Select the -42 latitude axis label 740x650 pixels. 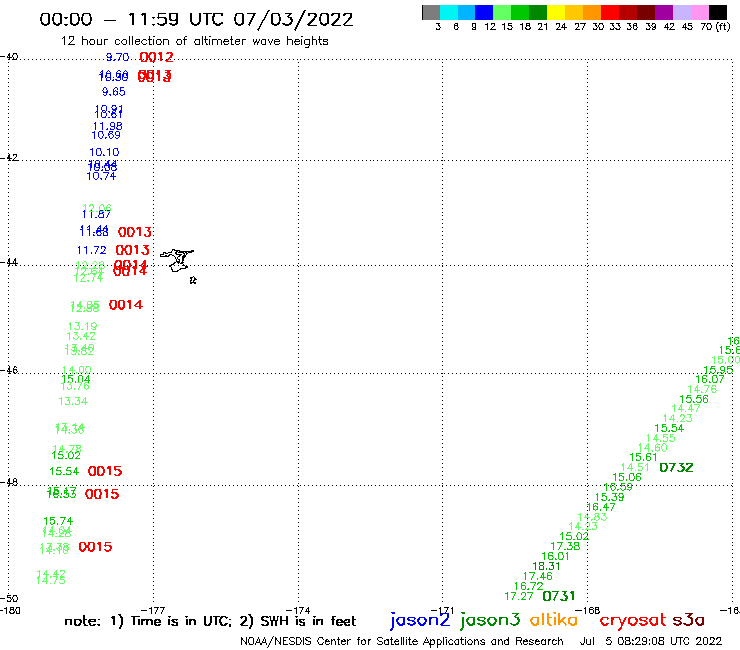coord(9,157)
